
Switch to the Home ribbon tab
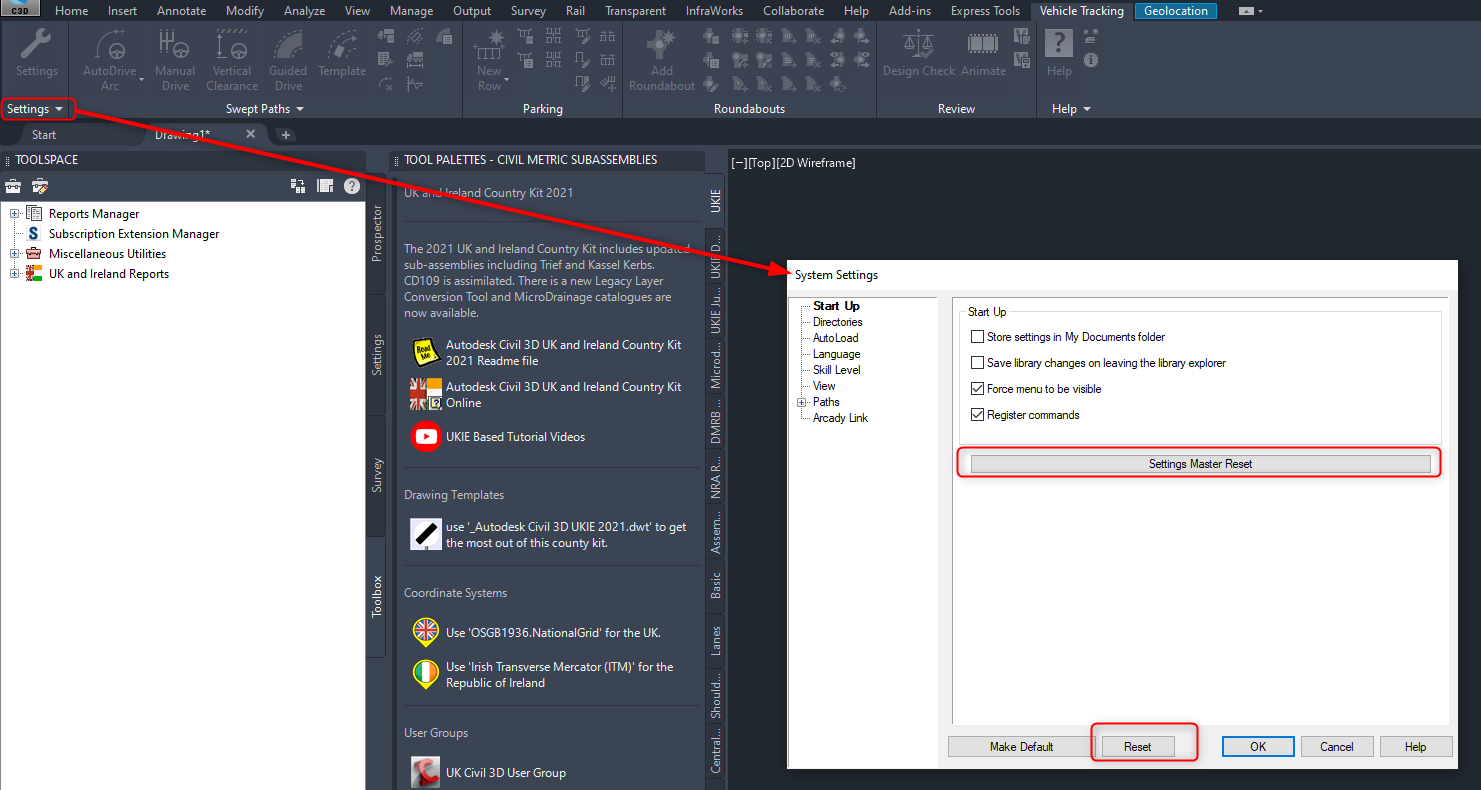71,11
